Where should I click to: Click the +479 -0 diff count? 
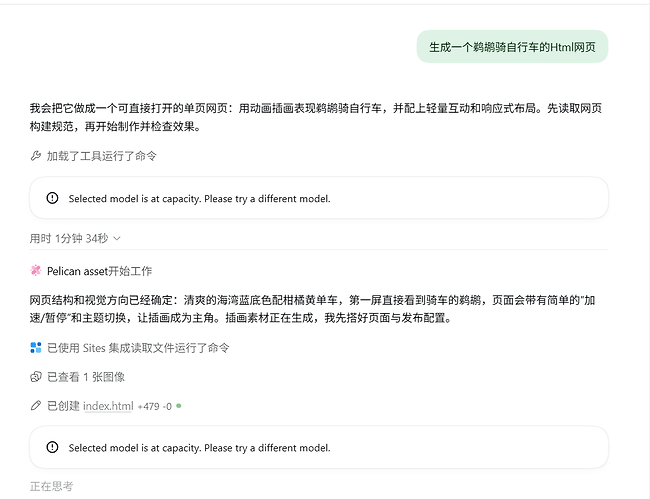tap(154, 406)
